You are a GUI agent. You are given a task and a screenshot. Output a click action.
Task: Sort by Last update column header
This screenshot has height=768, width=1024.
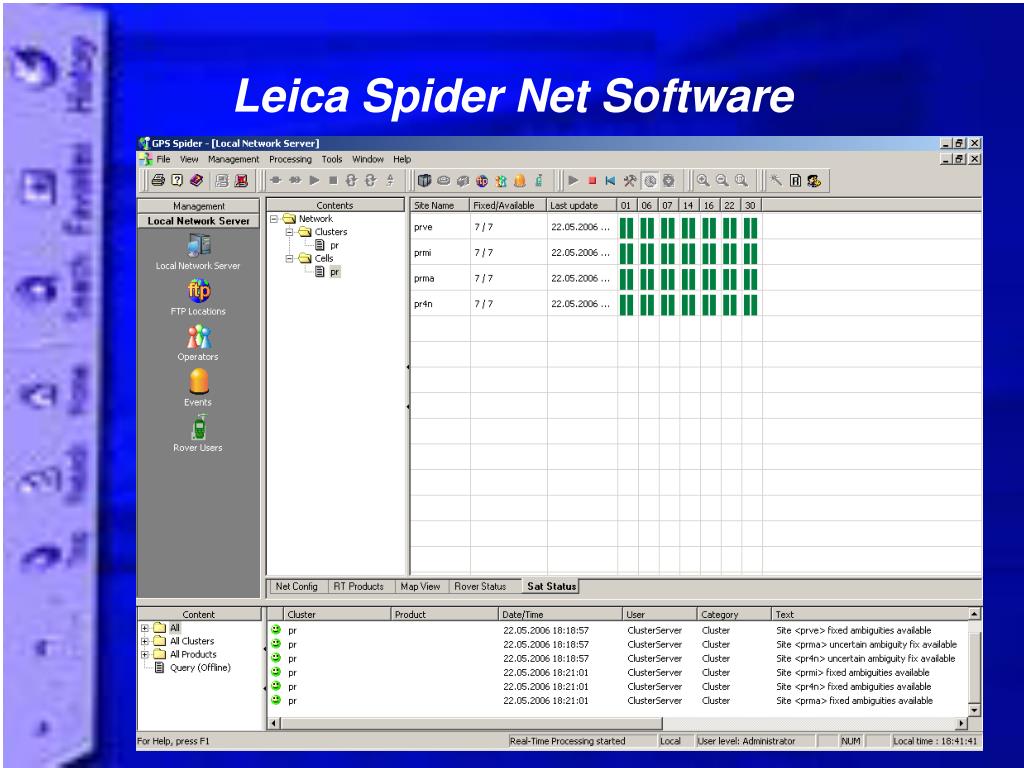[582, 205]
